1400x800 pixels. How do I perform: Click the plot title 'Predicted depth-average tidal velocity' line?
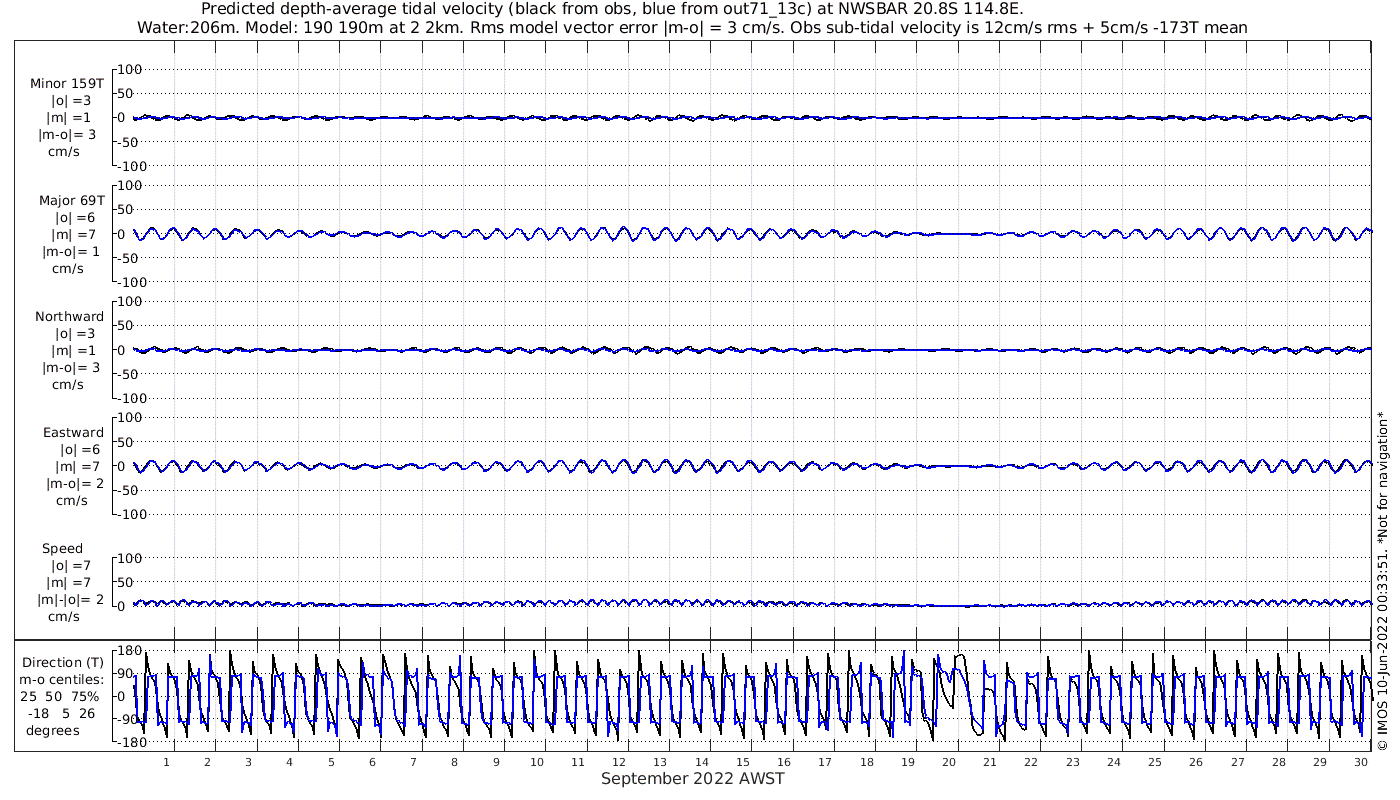tap(612, 9)
